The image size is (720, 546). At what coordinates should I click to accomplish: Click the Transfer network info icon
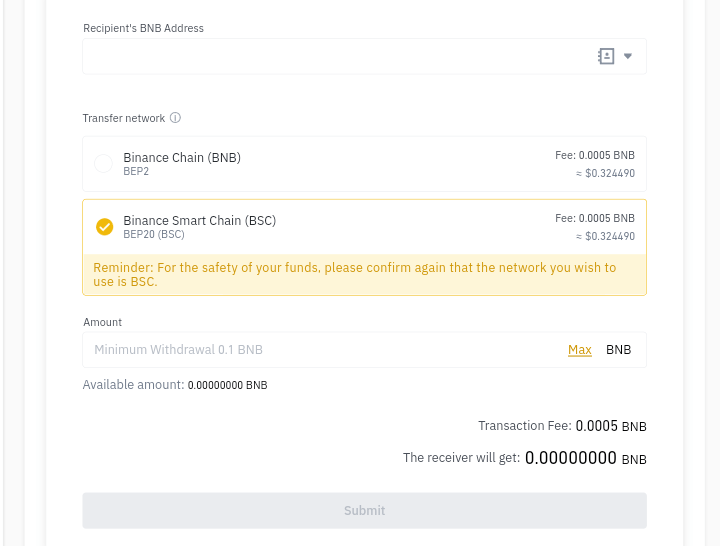pyautogui.click(x=175, y=118)
